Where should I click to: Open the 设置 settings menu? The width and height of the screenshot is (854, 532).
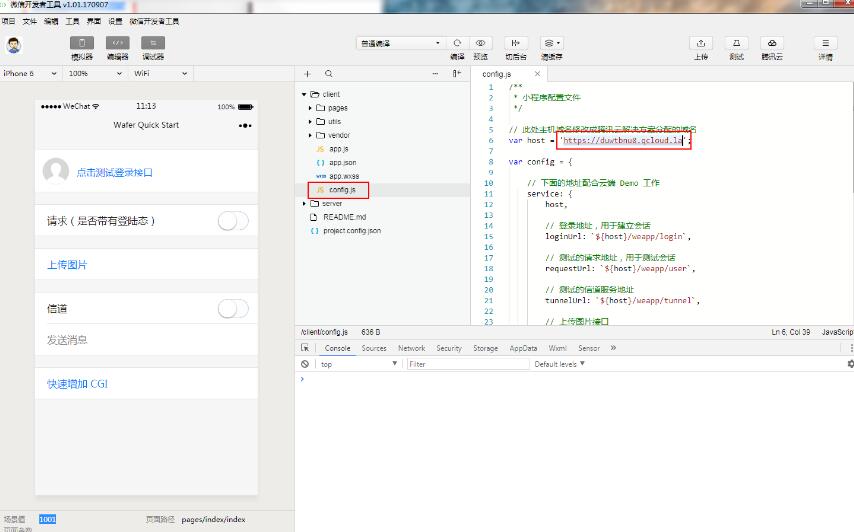tap(115, 20)
